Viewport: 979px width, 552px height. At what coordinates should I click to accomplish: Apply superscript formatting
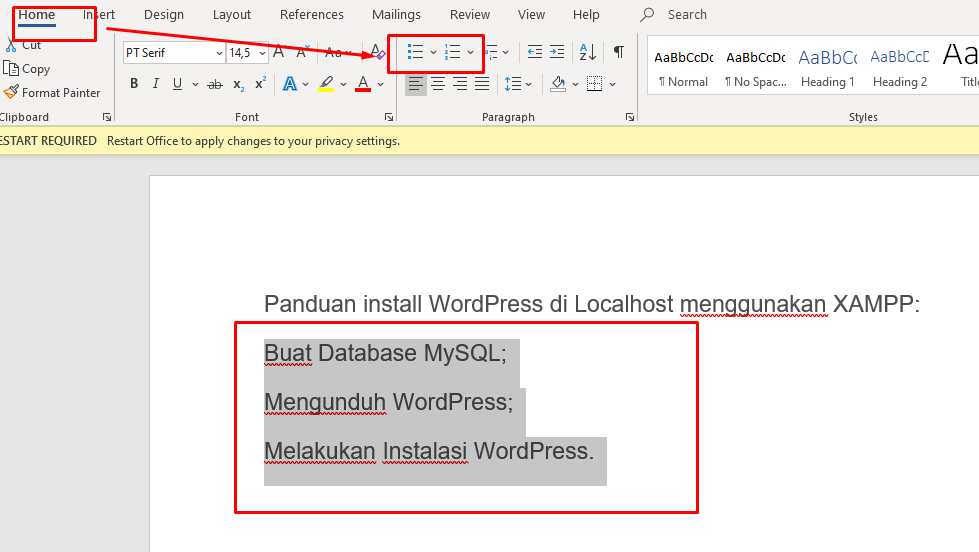pos(261,83)
